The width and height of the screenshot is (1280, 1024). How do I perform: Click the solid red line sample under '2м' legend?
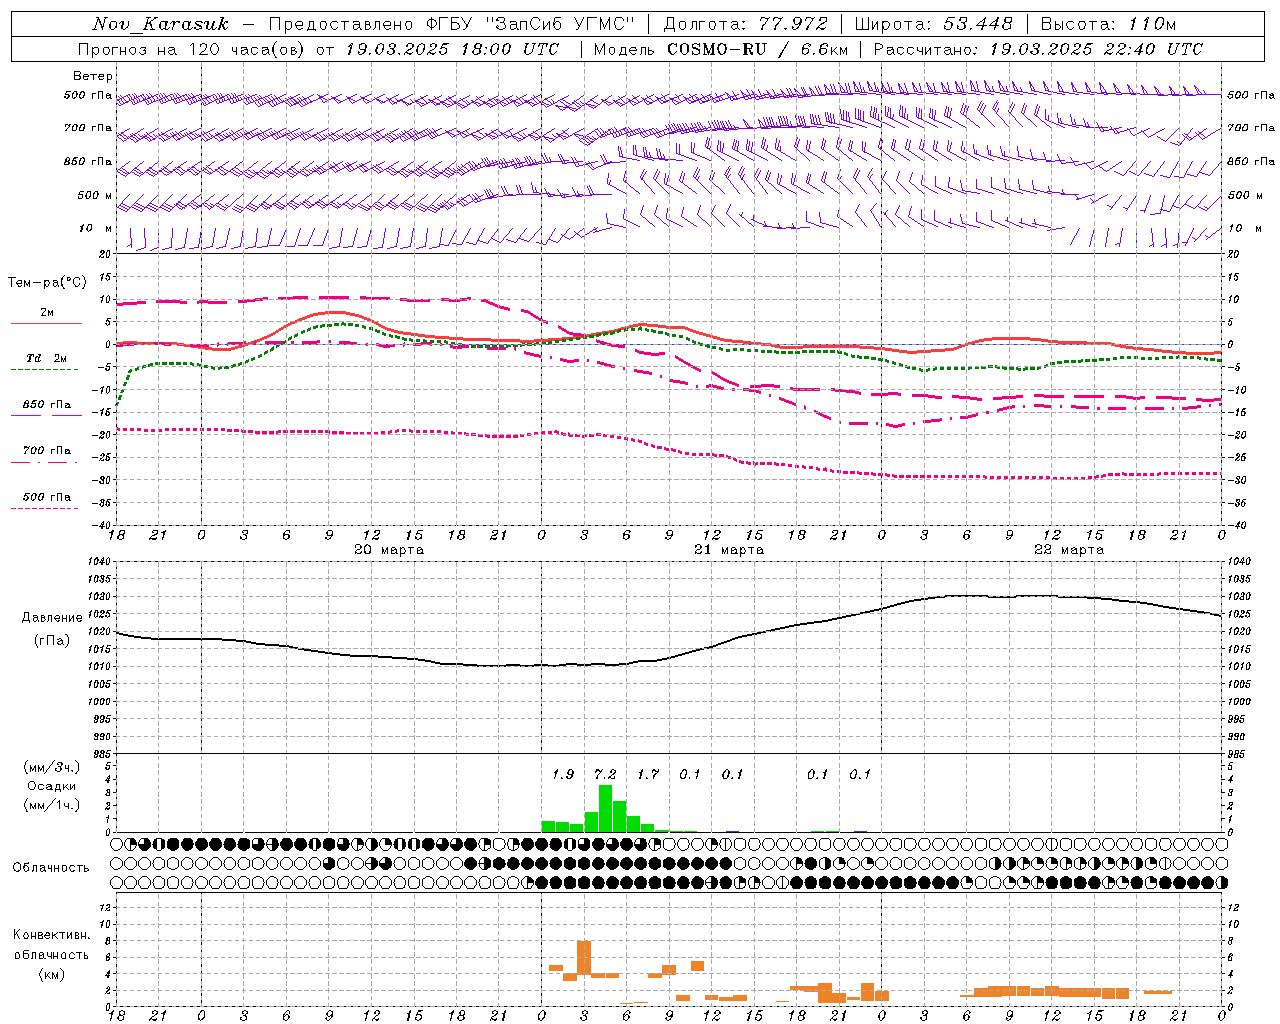point(46,323)
